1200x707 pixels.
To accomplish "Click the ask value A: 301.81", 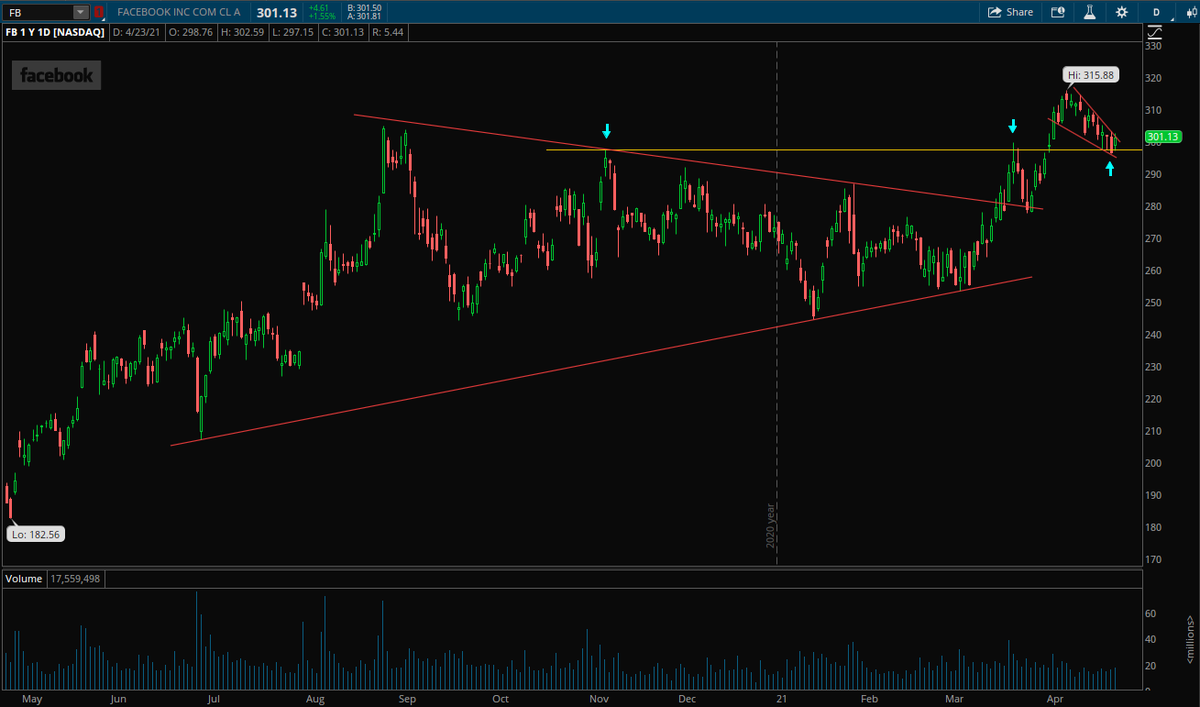I will pyautogui.click(x=364, y=17).
